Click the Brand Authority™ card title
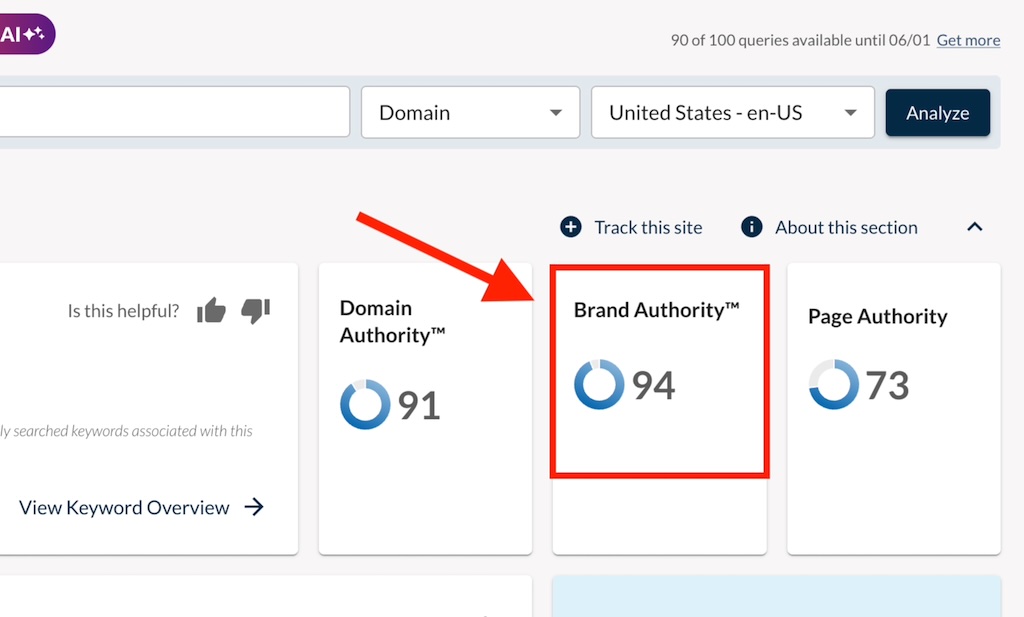Viewport: 1024px width, 617px height. click(x=656, y=310)
